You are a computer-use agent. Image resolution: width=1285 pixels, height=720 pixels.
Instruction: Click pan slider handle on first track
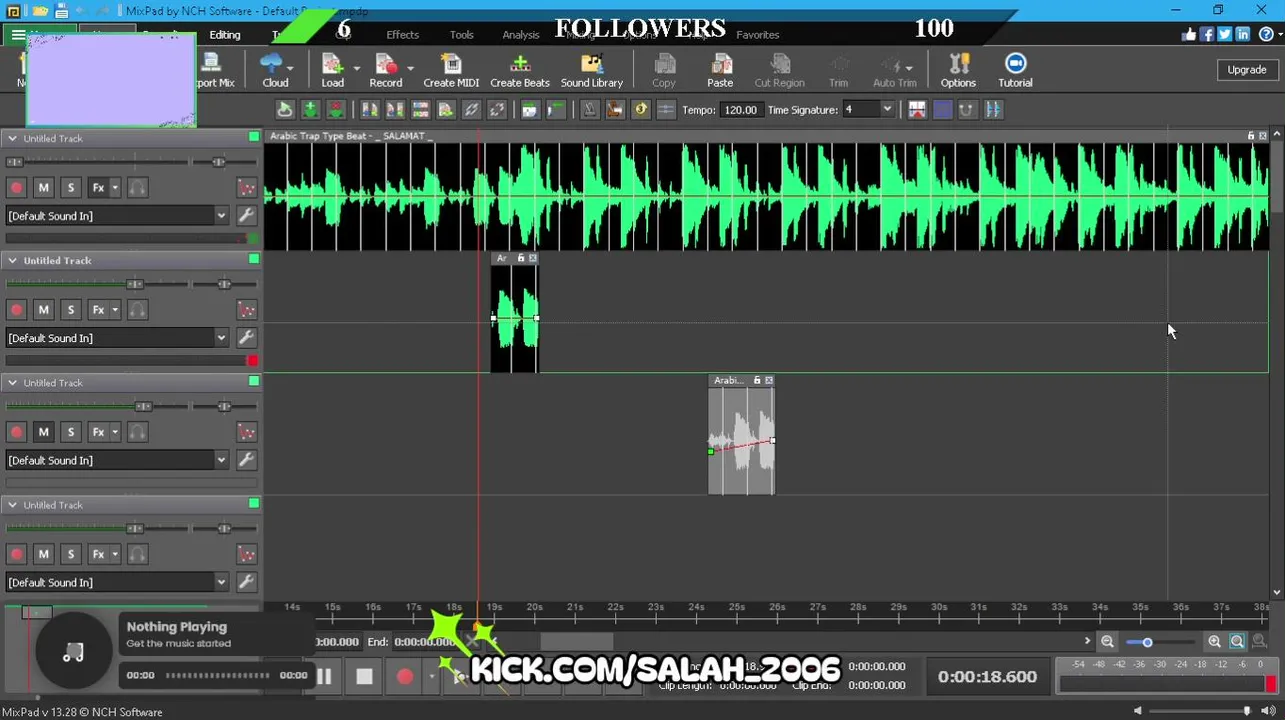[219, 162]
